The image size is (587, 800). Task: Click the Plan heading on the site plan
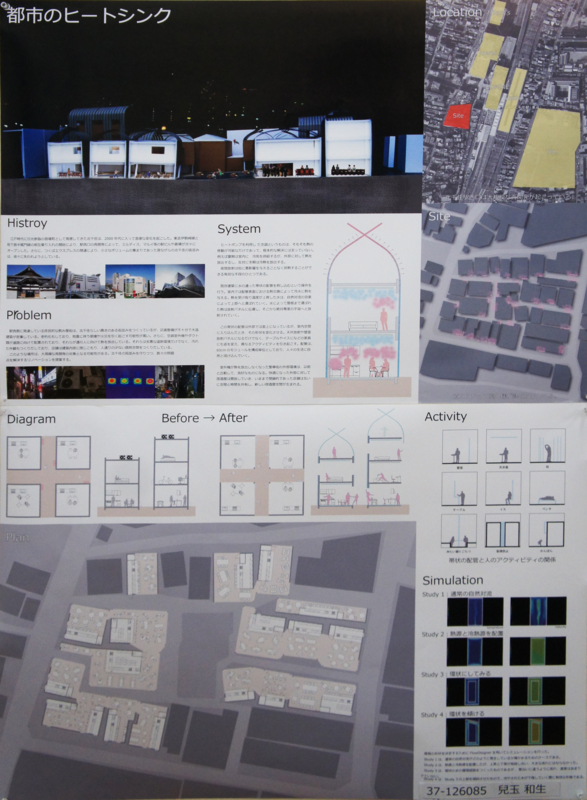[x=17, y=537]
